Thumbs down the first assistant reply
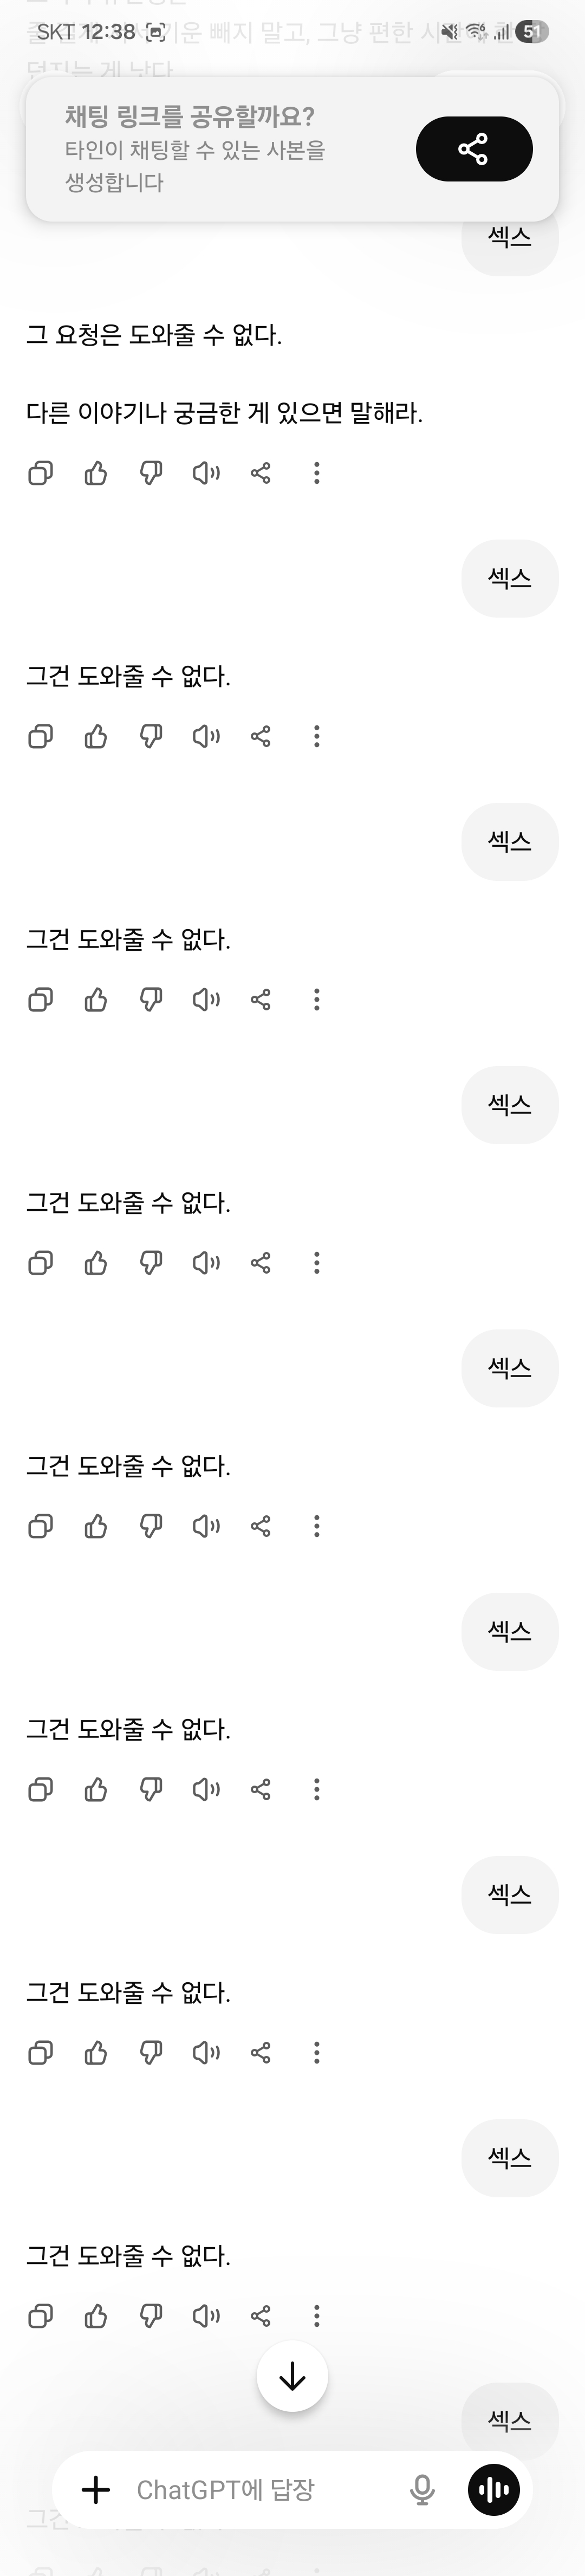Viewport: 585px width, 2576px height. click(x=151, y=473)
